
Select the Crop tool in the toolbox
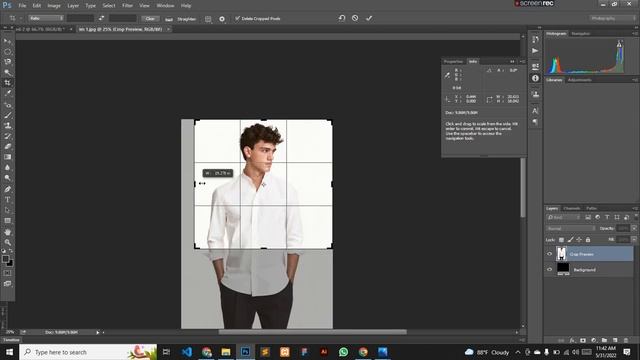tap(7, 83)
